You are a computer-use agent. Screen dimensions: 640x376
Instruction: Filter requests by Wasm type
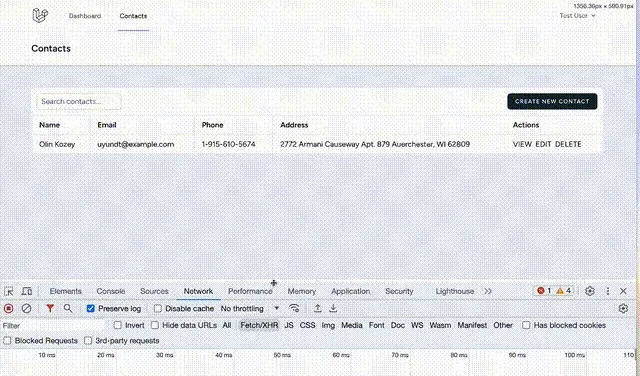(x=440, y=325)
